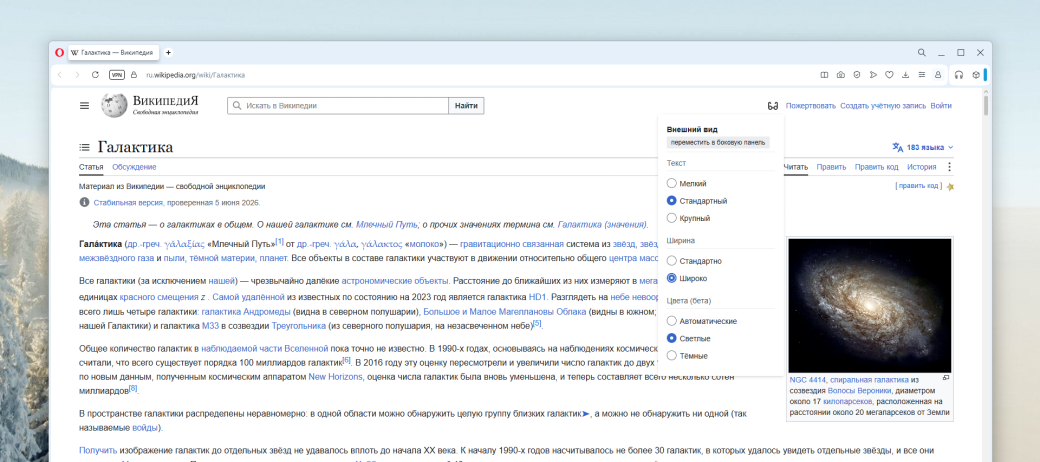Switch to the Обсуждение tab

134,167
